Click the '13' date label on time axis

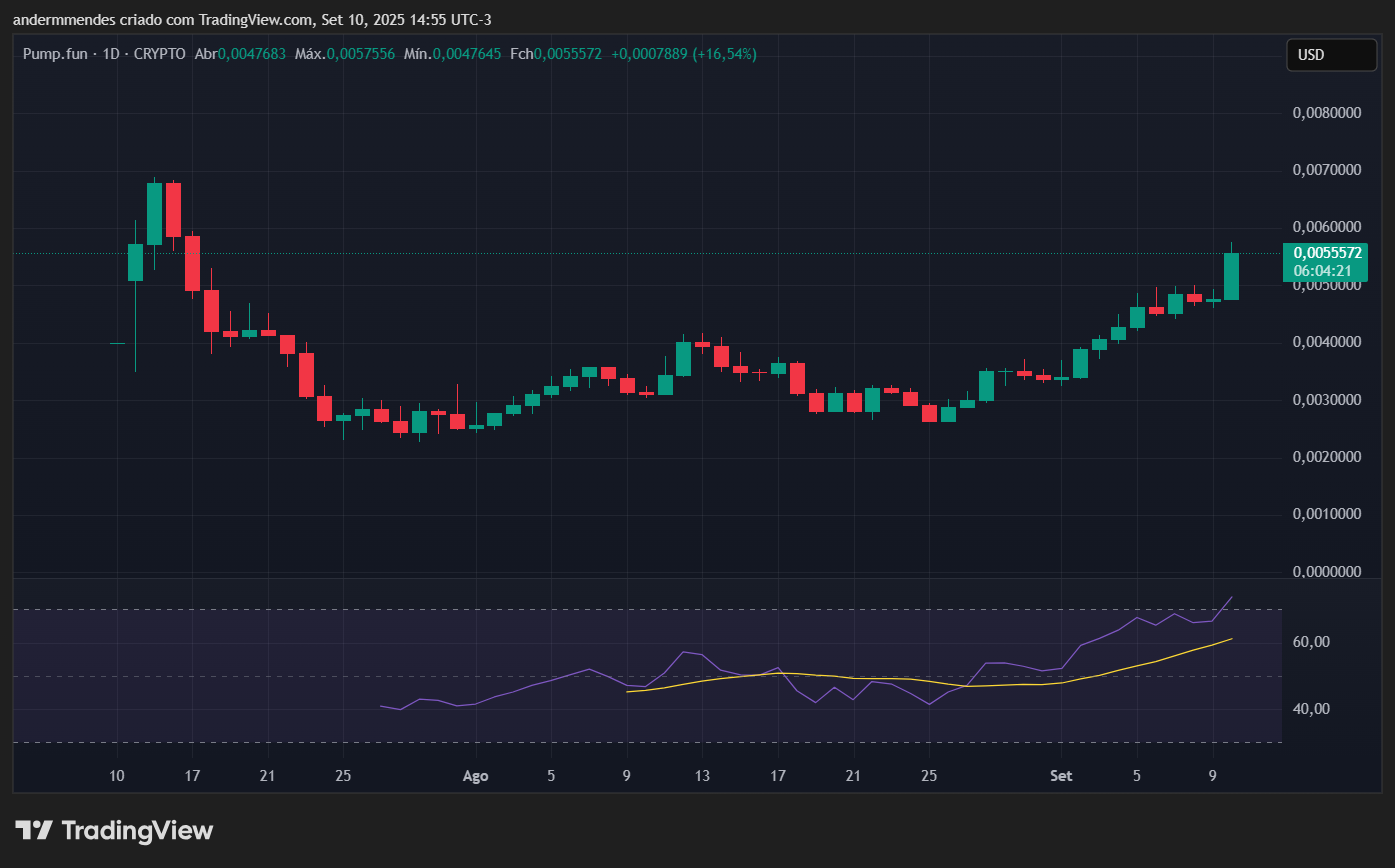(x=703, y=776)
